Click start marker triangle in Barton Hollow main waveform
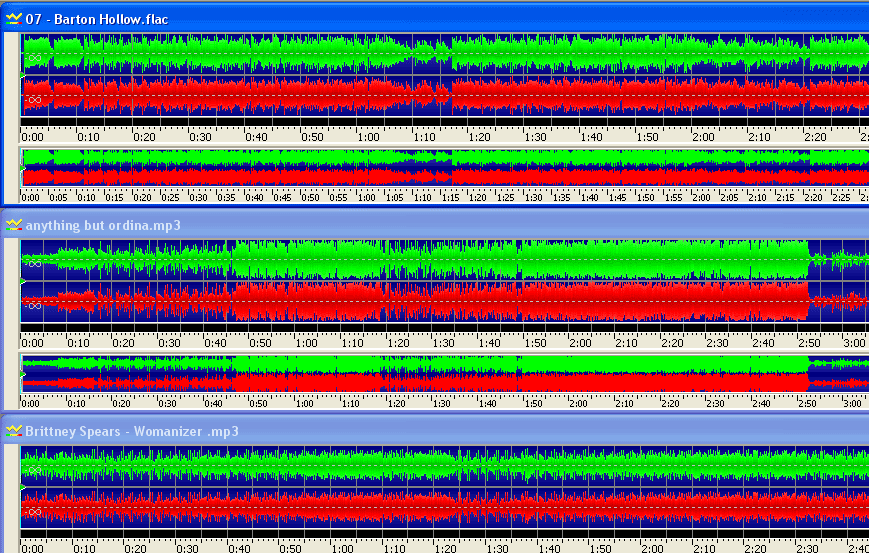The height and width of the screenshot is (553, 869). point(23,75)
